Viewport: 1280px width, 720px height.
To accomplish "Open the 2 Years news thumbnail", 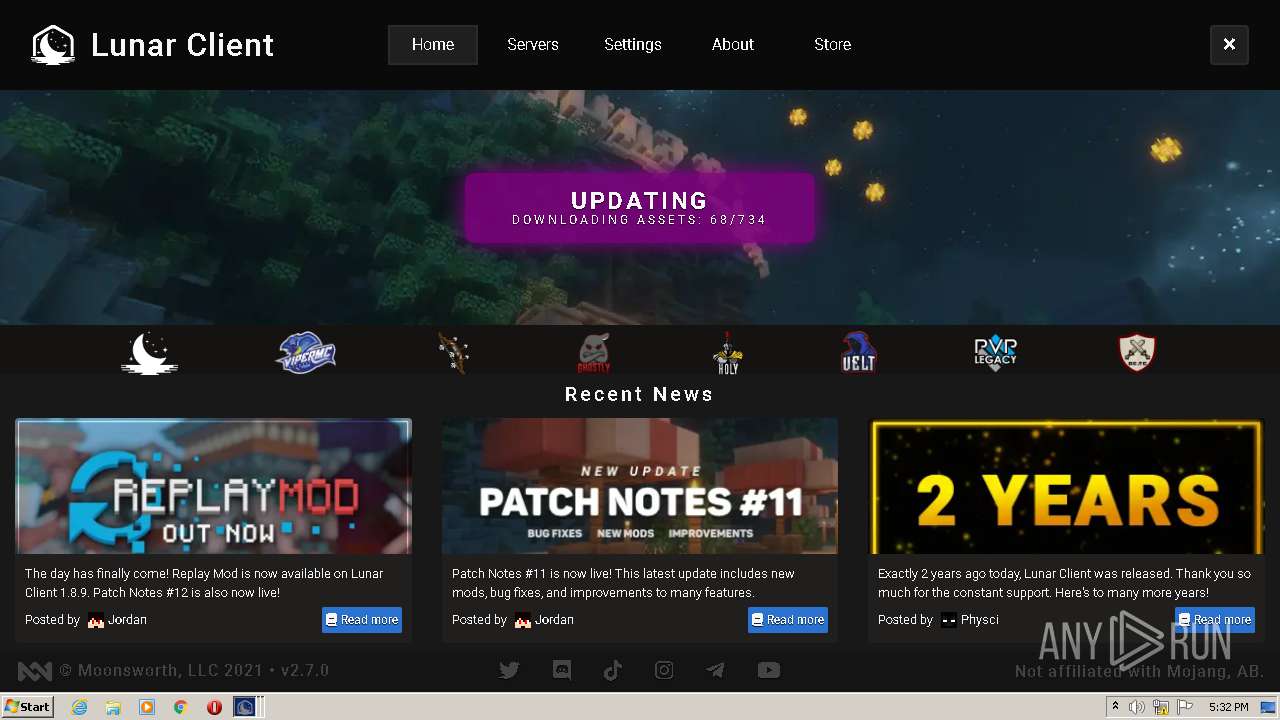I will pos(1066,486).
